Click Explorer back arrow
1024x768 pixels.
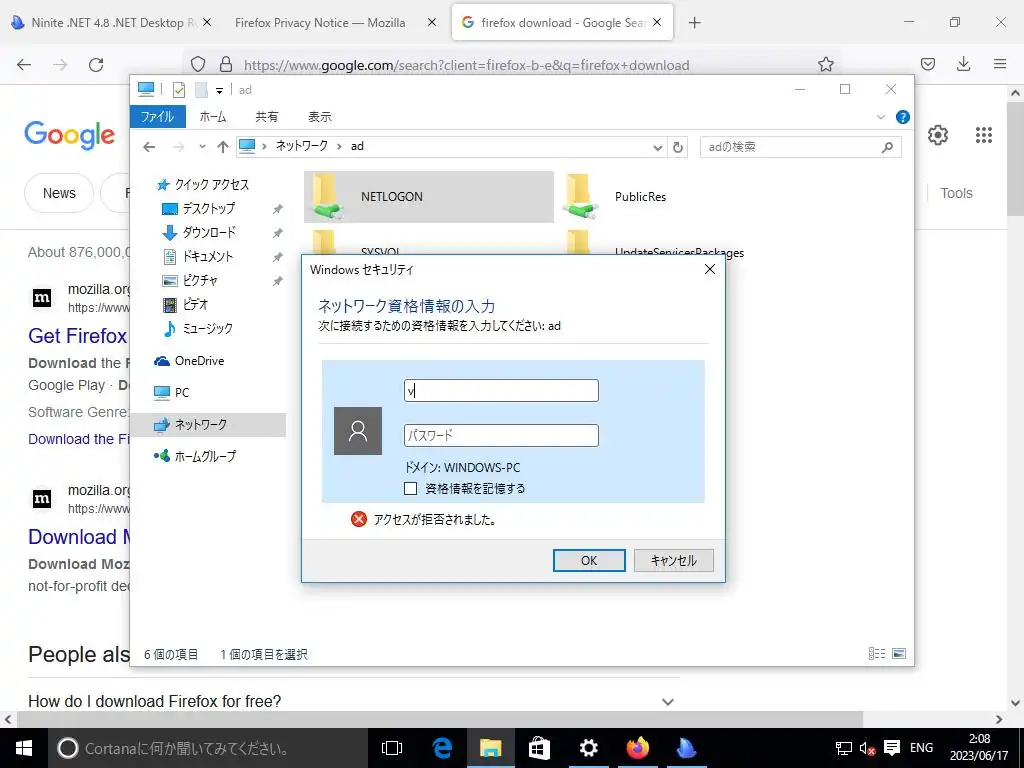coord(149,147)
